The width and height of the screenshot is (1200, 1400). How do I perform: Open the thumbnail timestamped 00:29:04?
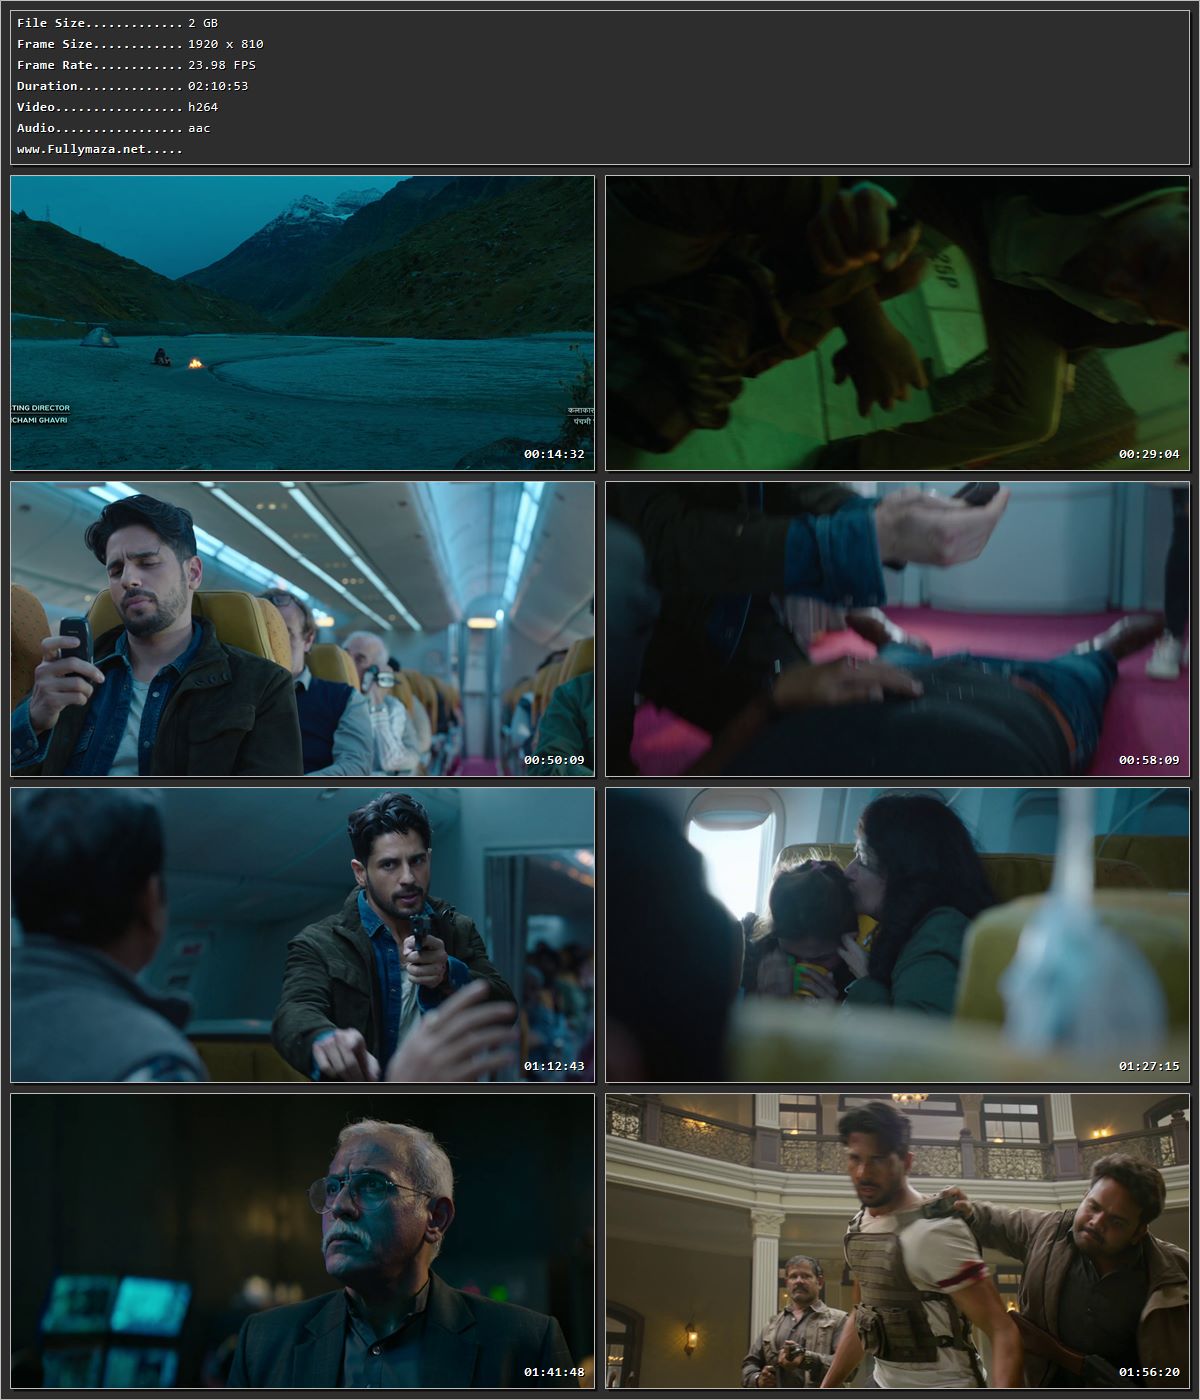pyautogui.click(x=897, y=323)
